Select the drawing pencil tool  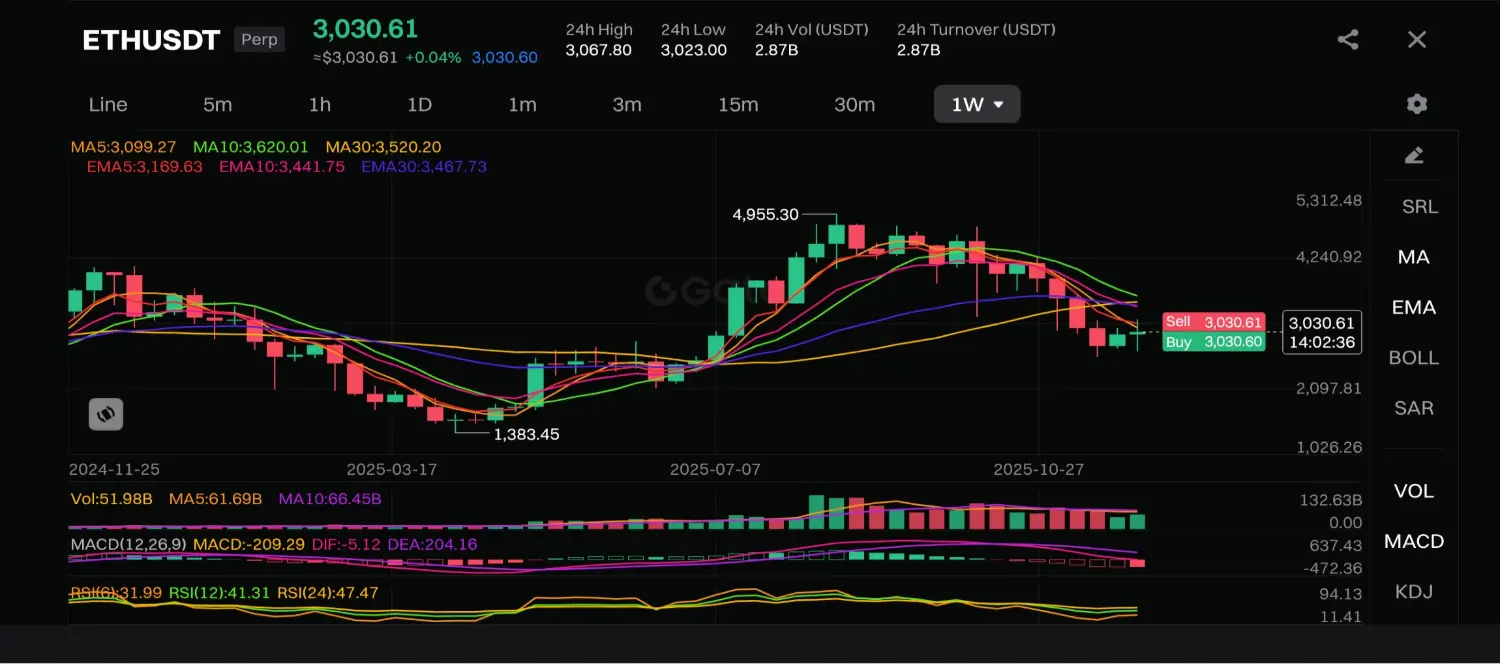(1414, 155)
